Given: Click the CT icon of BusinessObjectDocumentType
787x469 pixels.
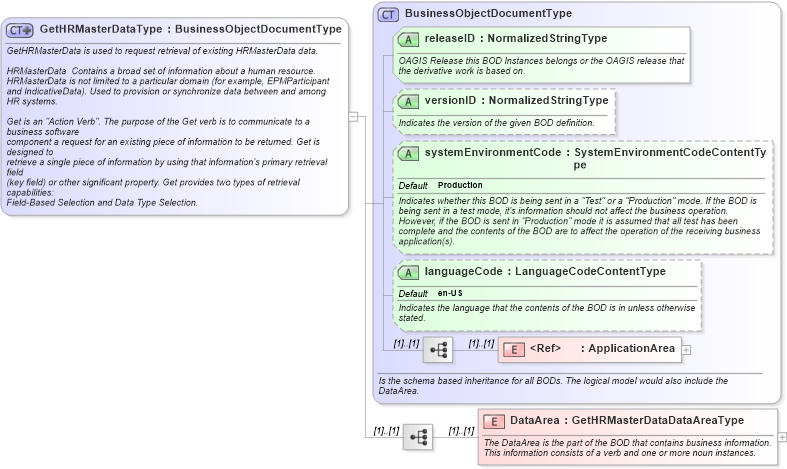Looking at the screenshot, I should tap(388, 15).
